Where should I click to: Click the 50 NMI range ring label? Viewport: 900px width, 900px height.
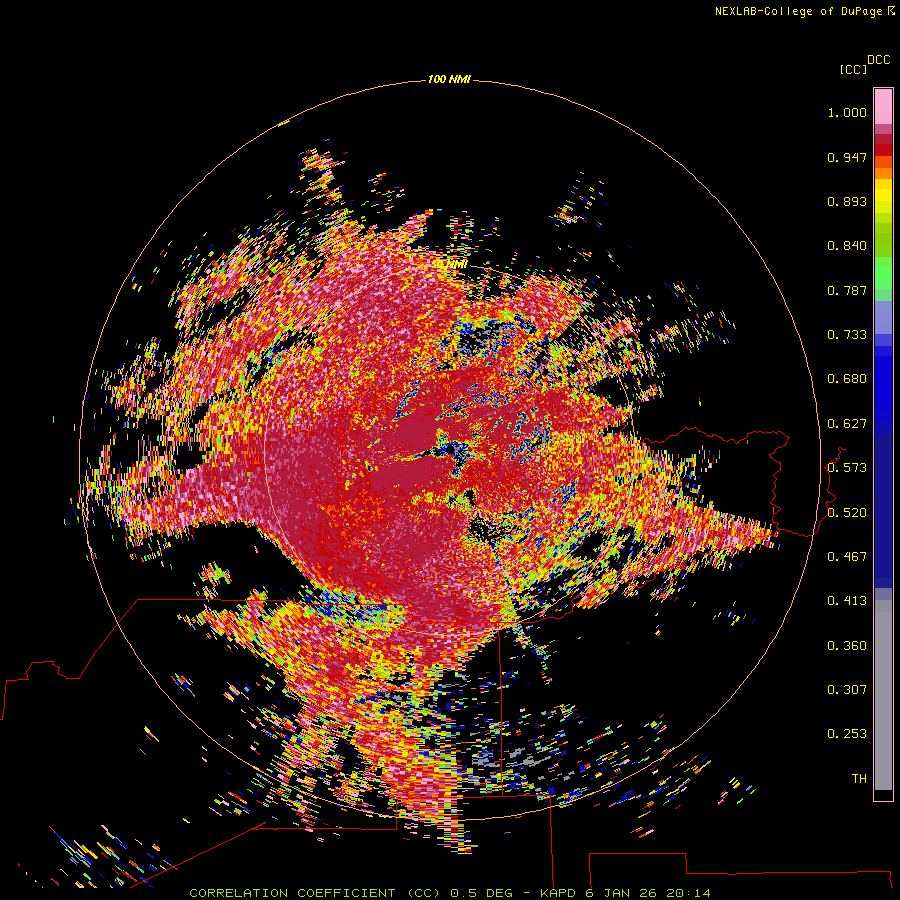click(450, 264)
